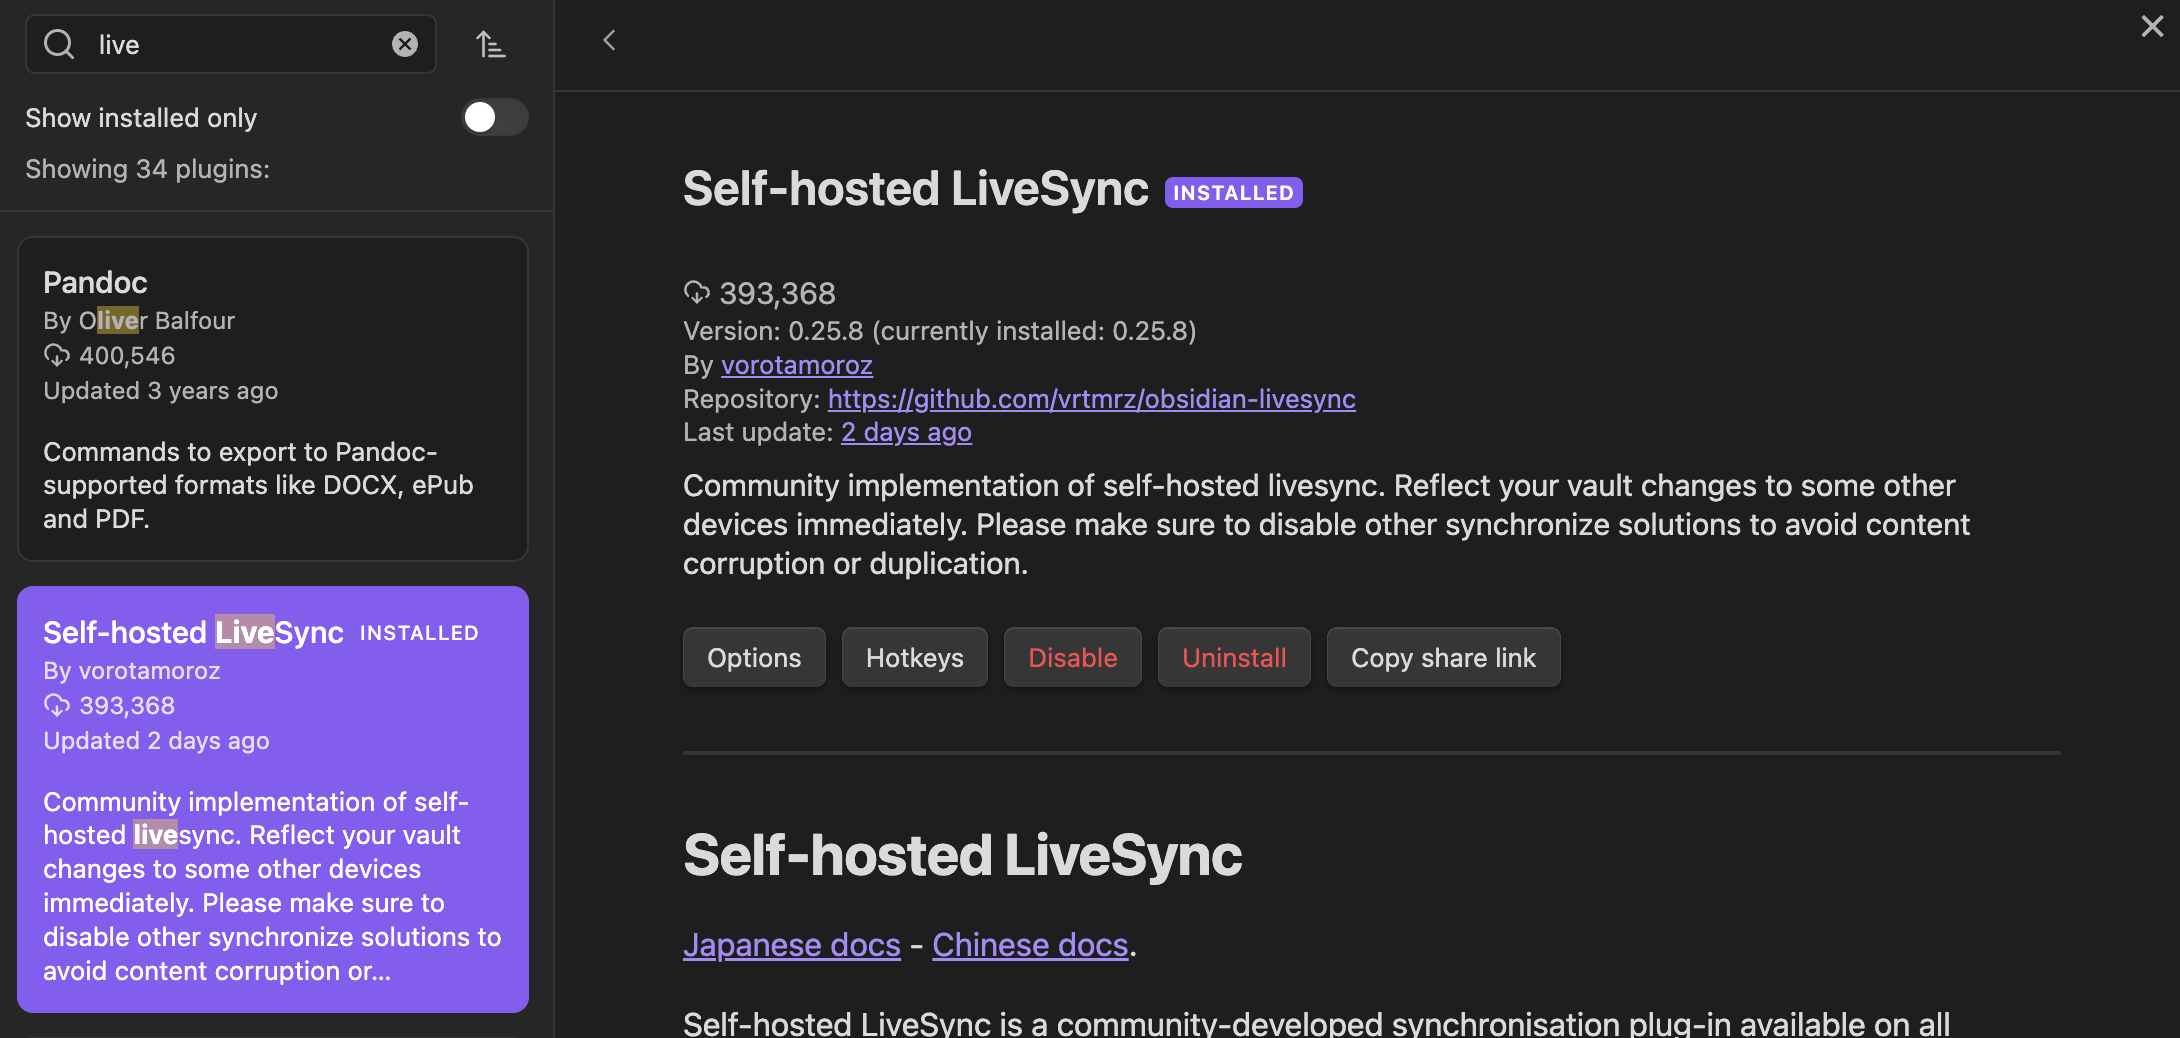Viewport: 2180px width, 1038px height.
Task: Open the GitHub repository link
Action: [1091, 399]
